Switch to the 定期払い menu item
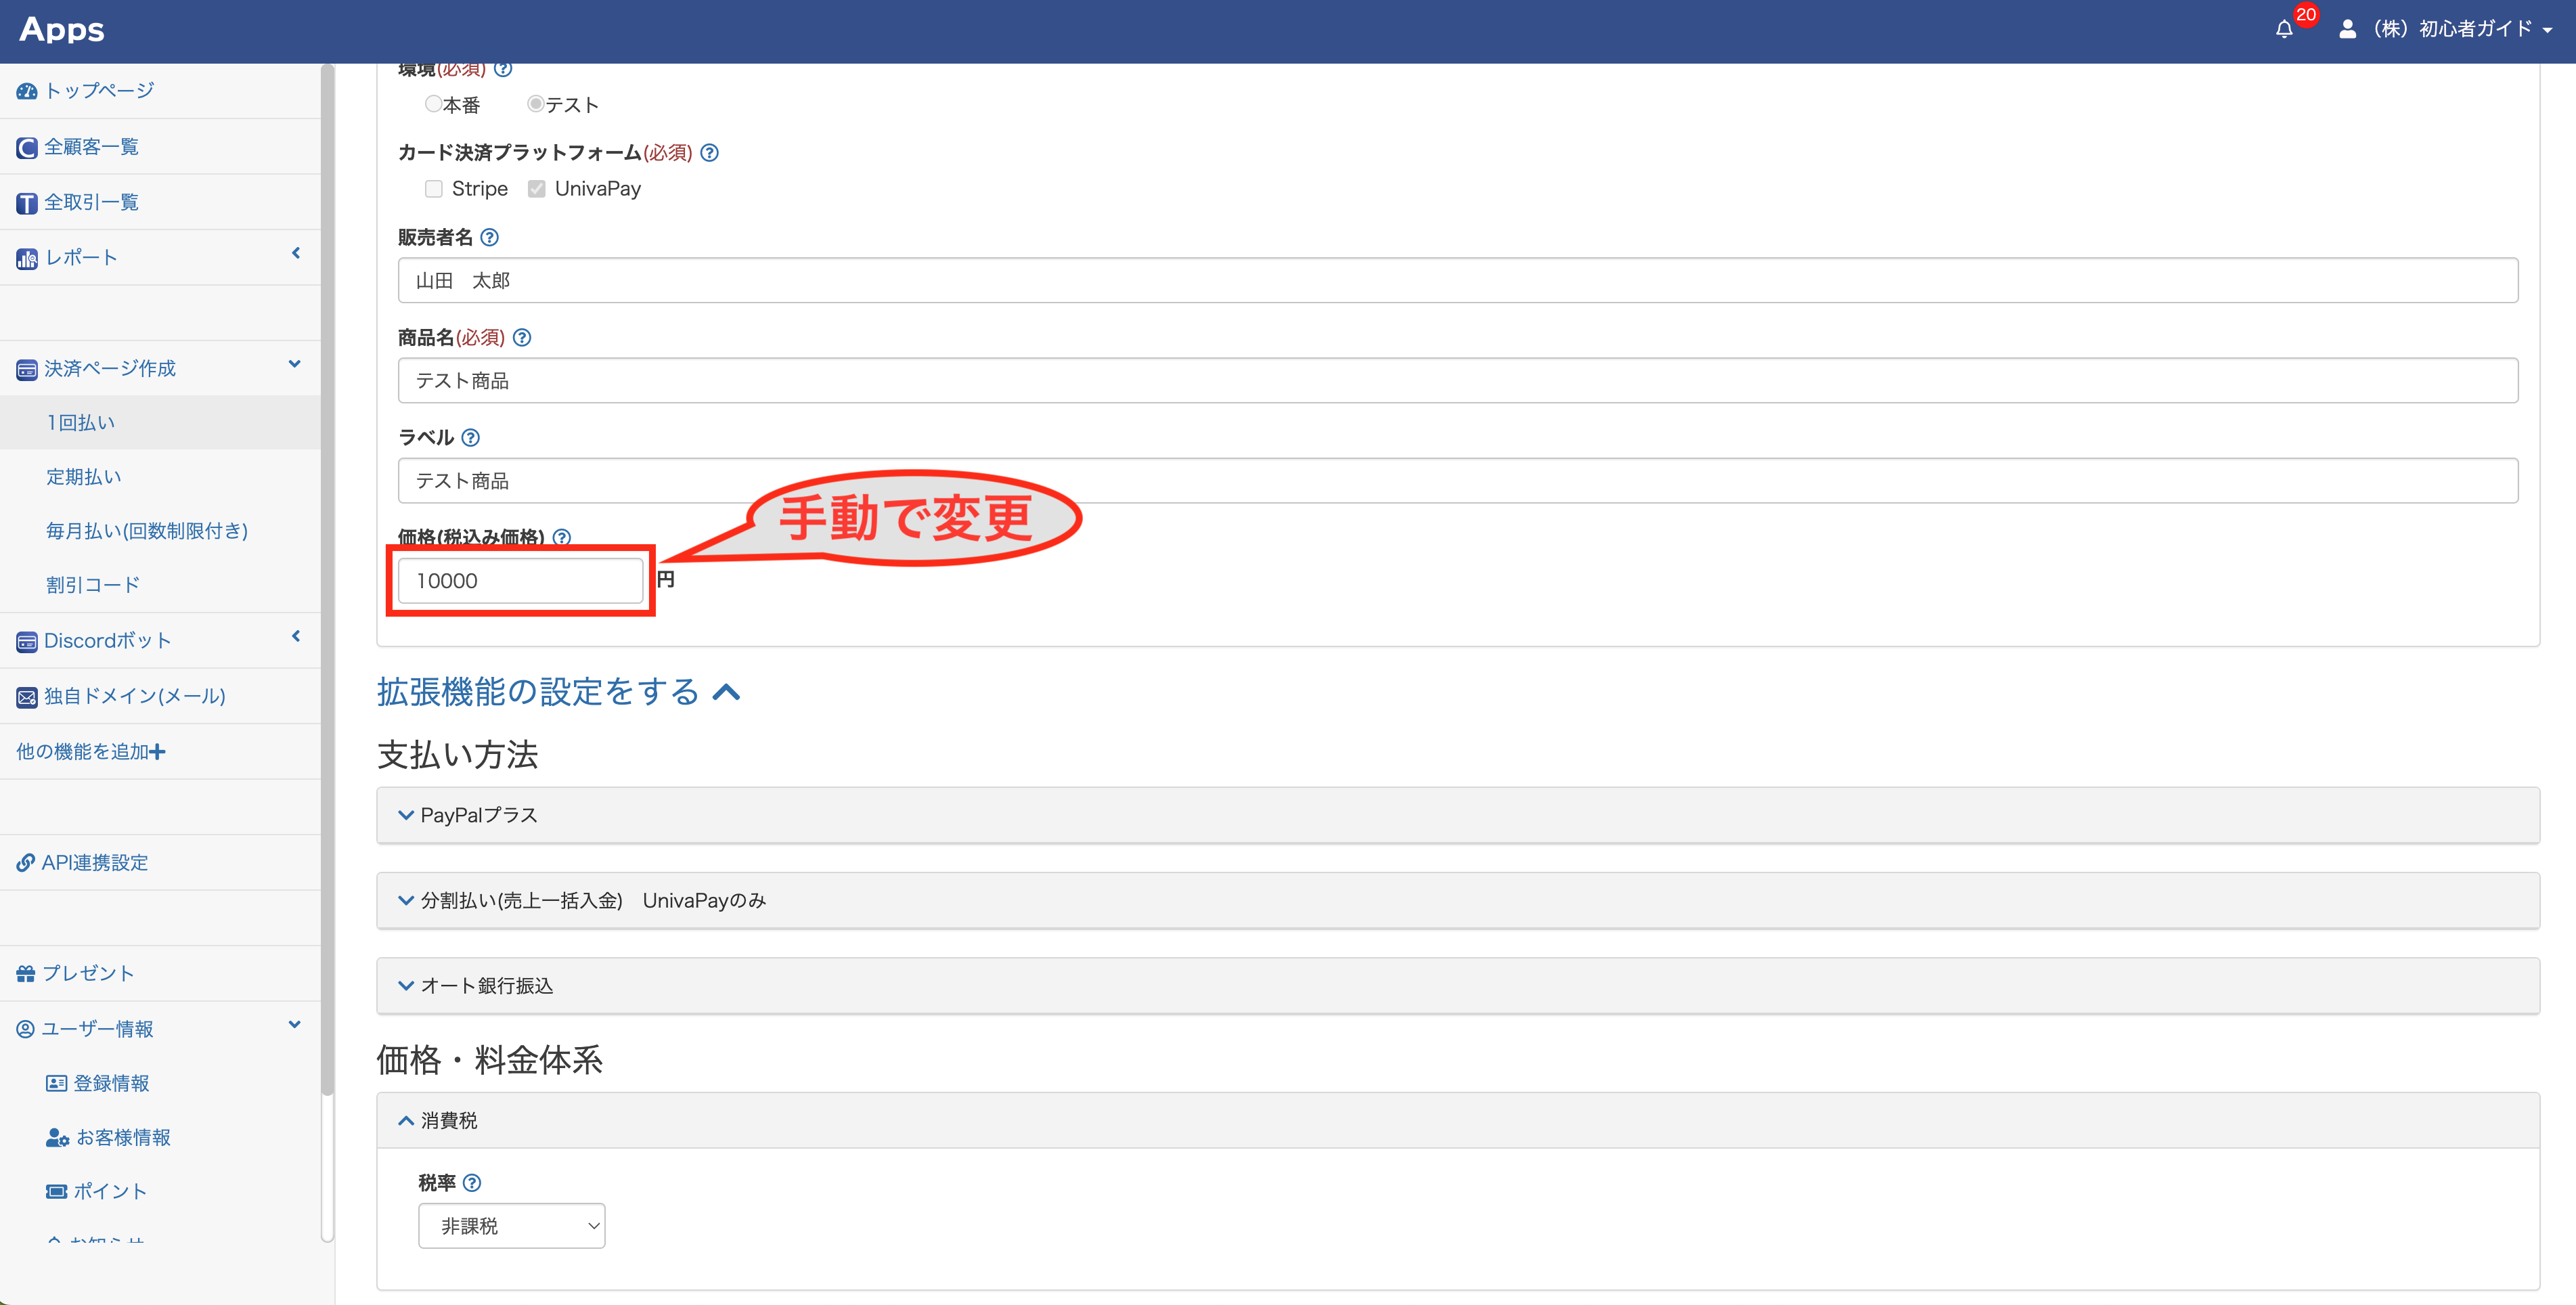Viewport: 2576px width, 1305px height. [x=83, y=476]
